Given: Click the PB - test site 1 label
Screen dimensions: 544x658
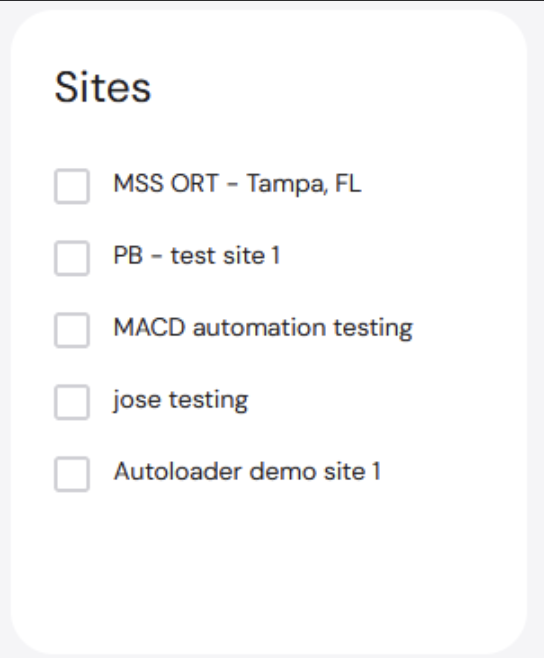Looking at the screenshot, I should (196, 256).
